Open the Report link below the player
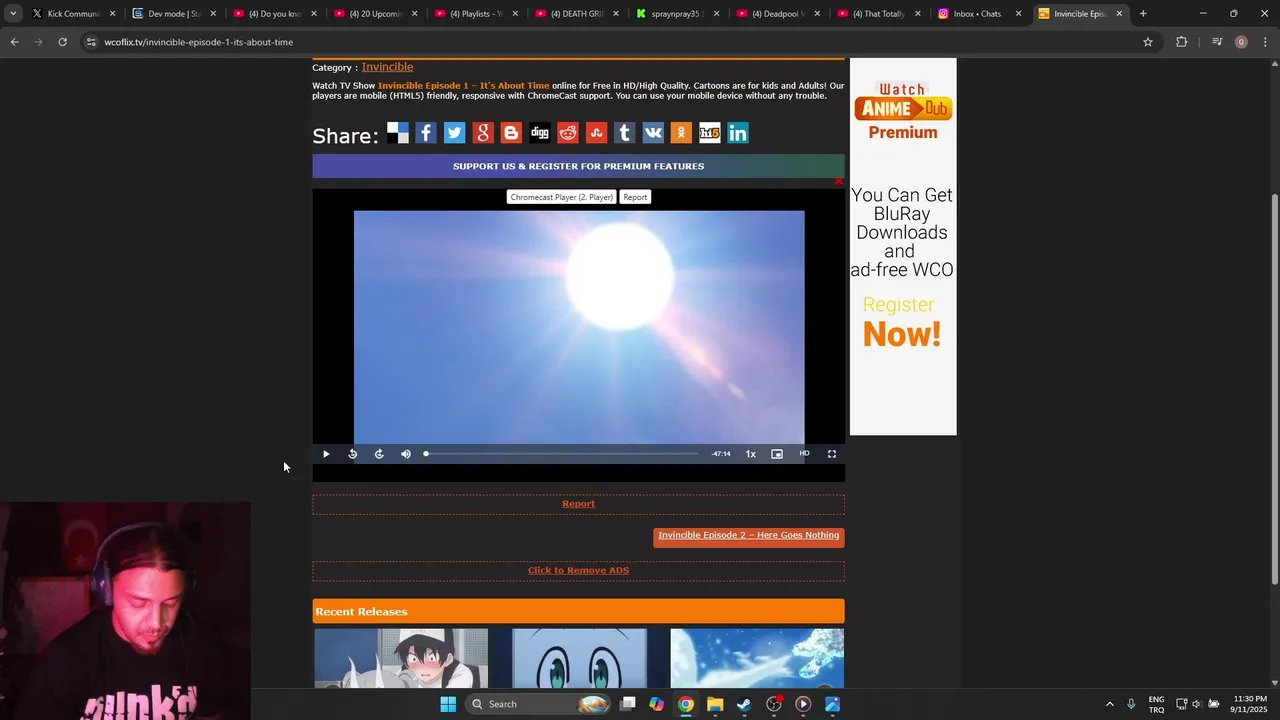 (x=578, y=504)
